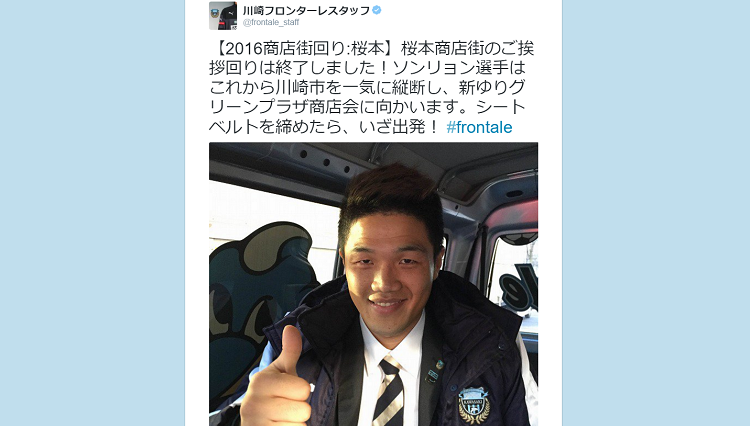Follow the #frontale hashtag link
The width and height of the screenshot is (750, 426).
click(479, 127)
